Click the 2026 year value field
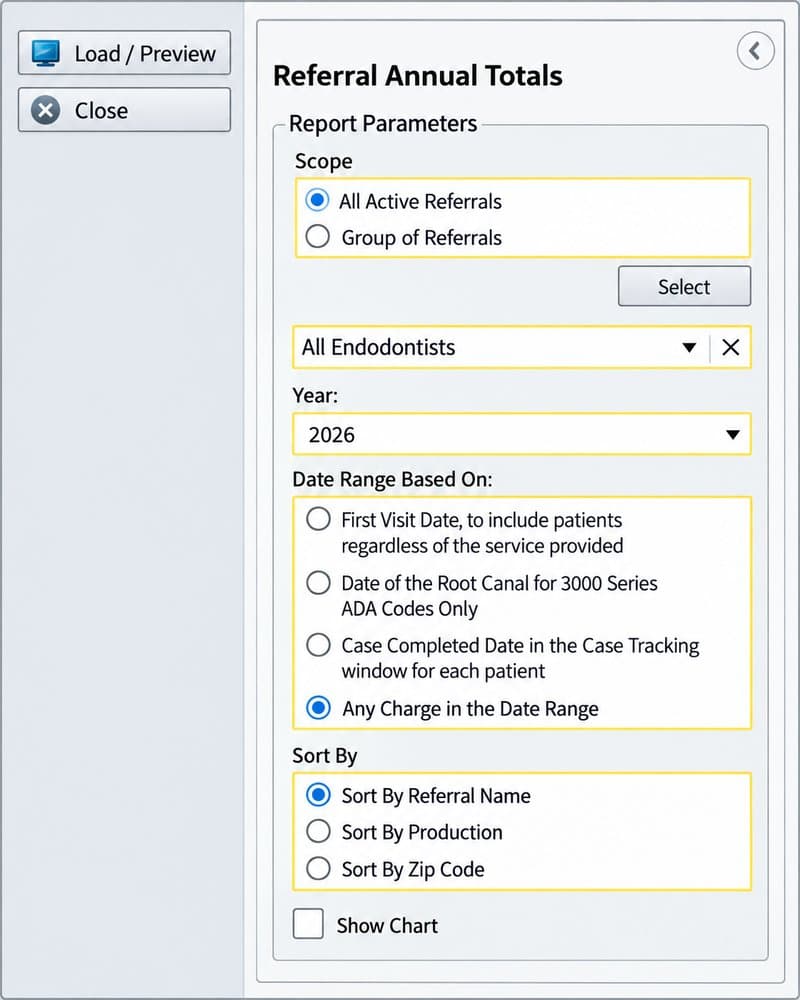 tap(522, 434)
